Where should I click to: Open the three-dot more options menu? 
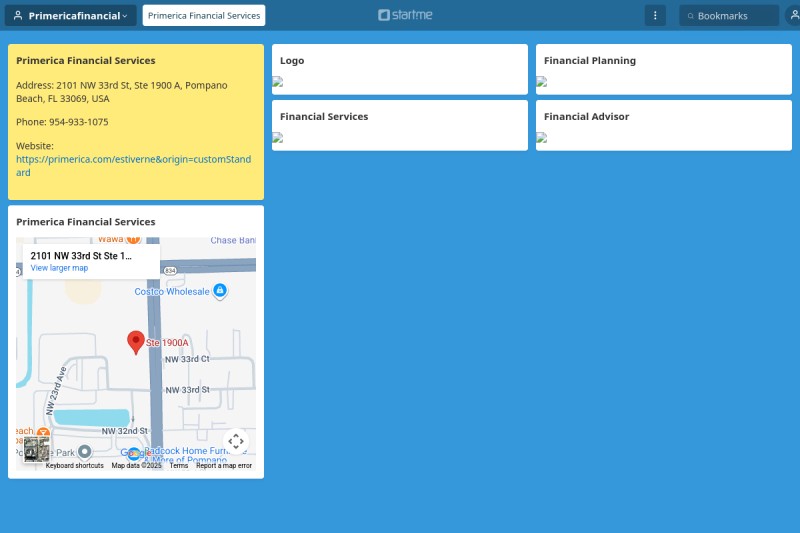(655, 15)
